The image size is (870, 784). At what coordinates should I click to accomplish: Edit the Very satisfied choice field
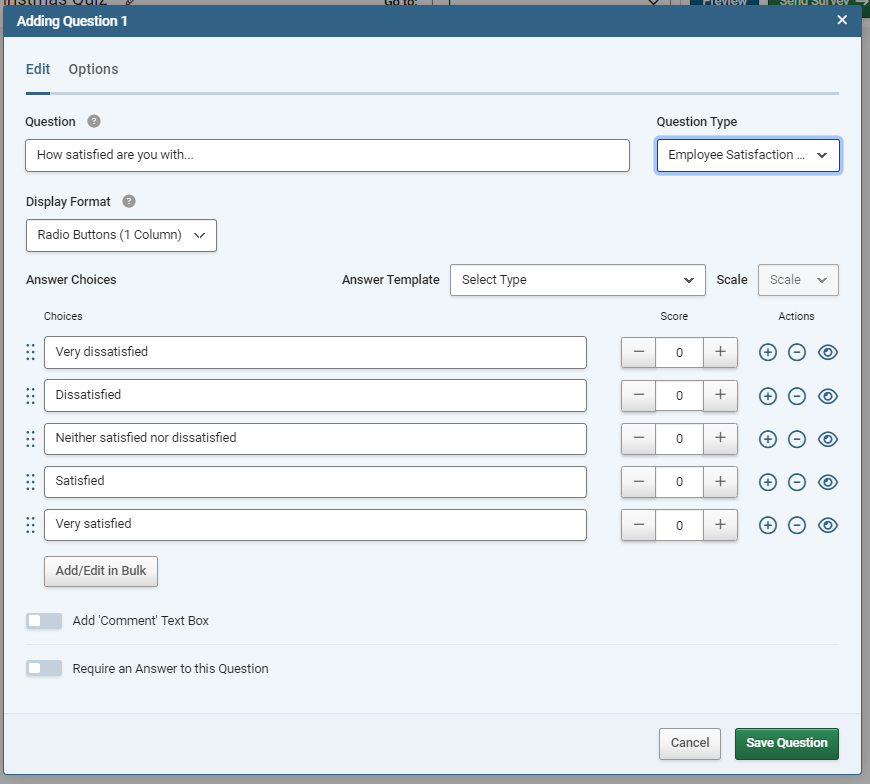(315, 525)
